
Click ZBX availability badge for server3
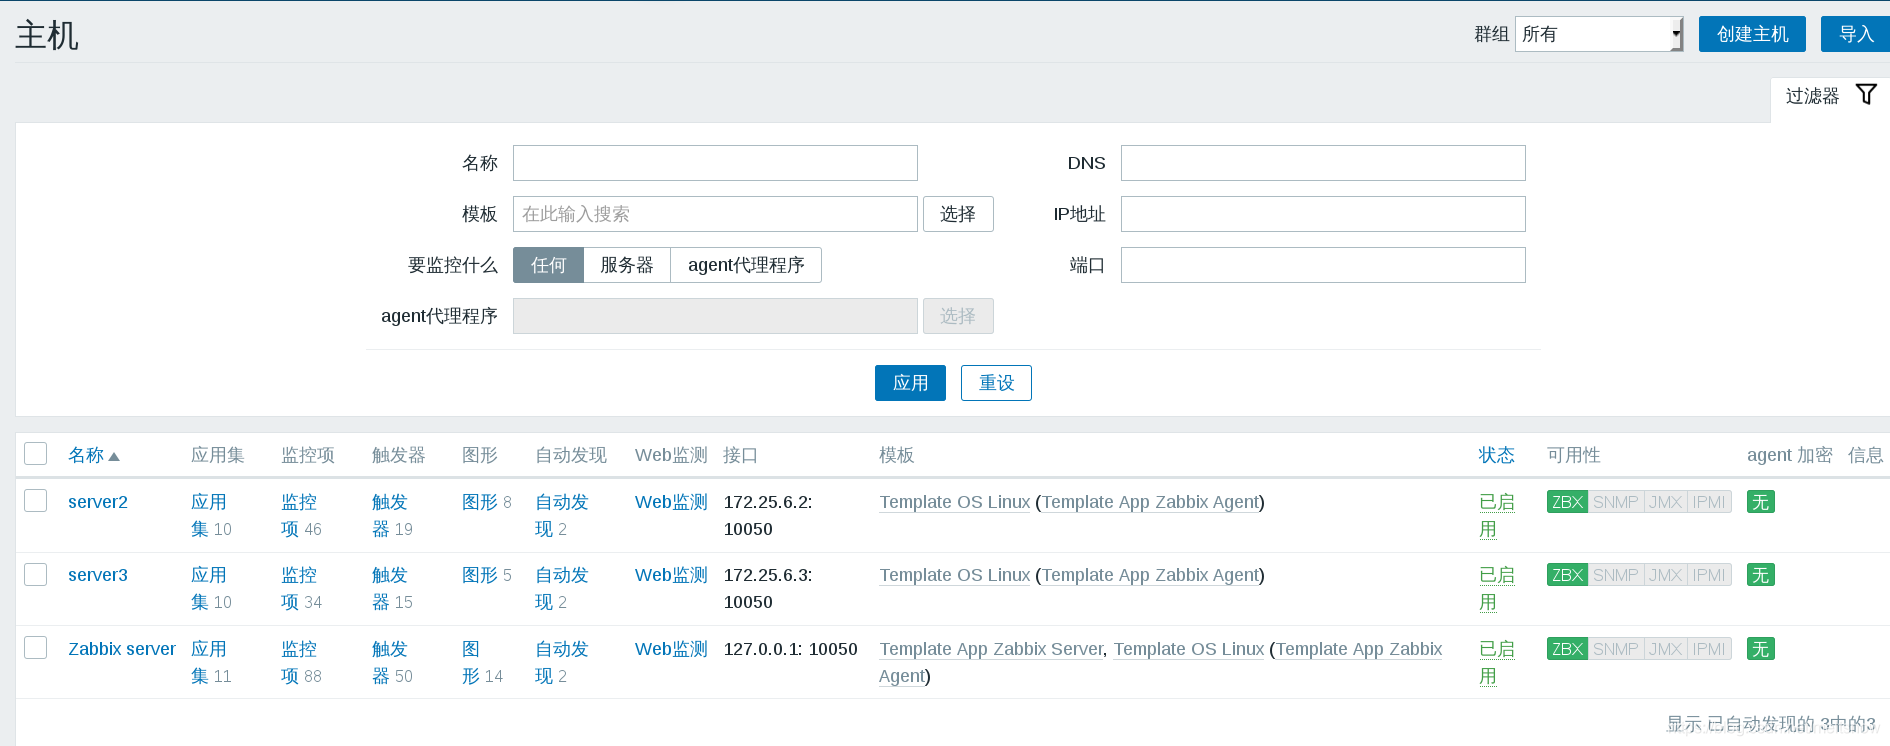[1567, 575]
